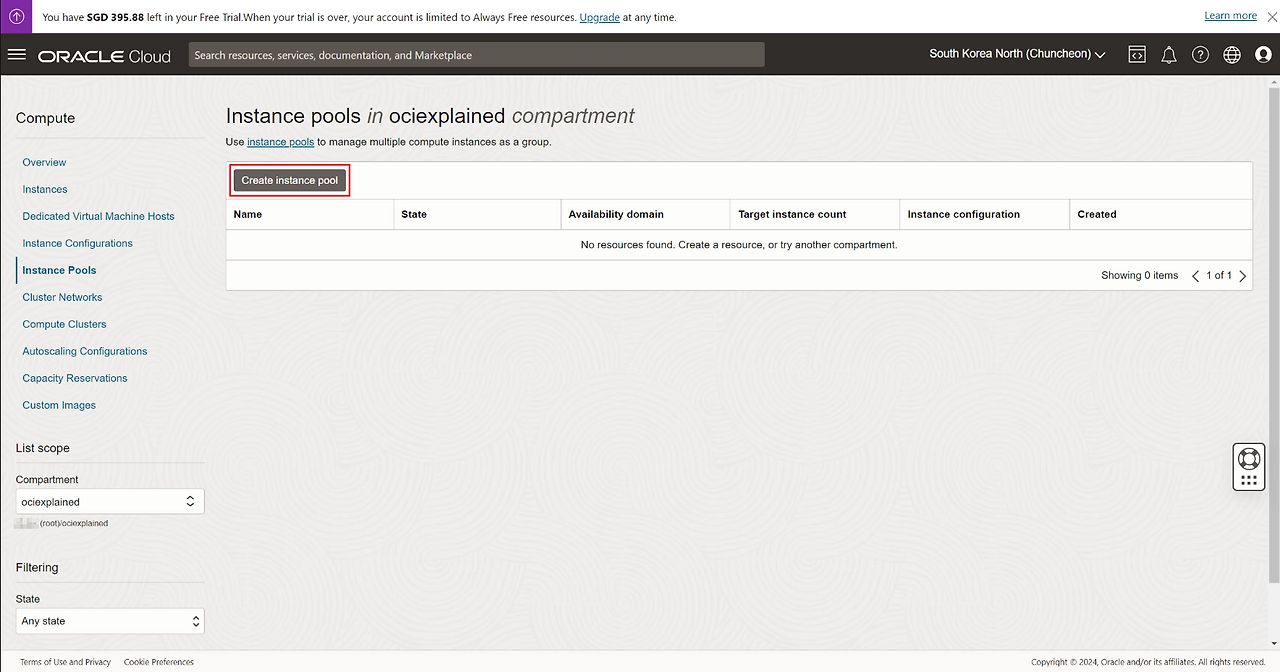Select Compute Clusters
This screenshot has width=1280, height=672.
(x=64, y=324)
